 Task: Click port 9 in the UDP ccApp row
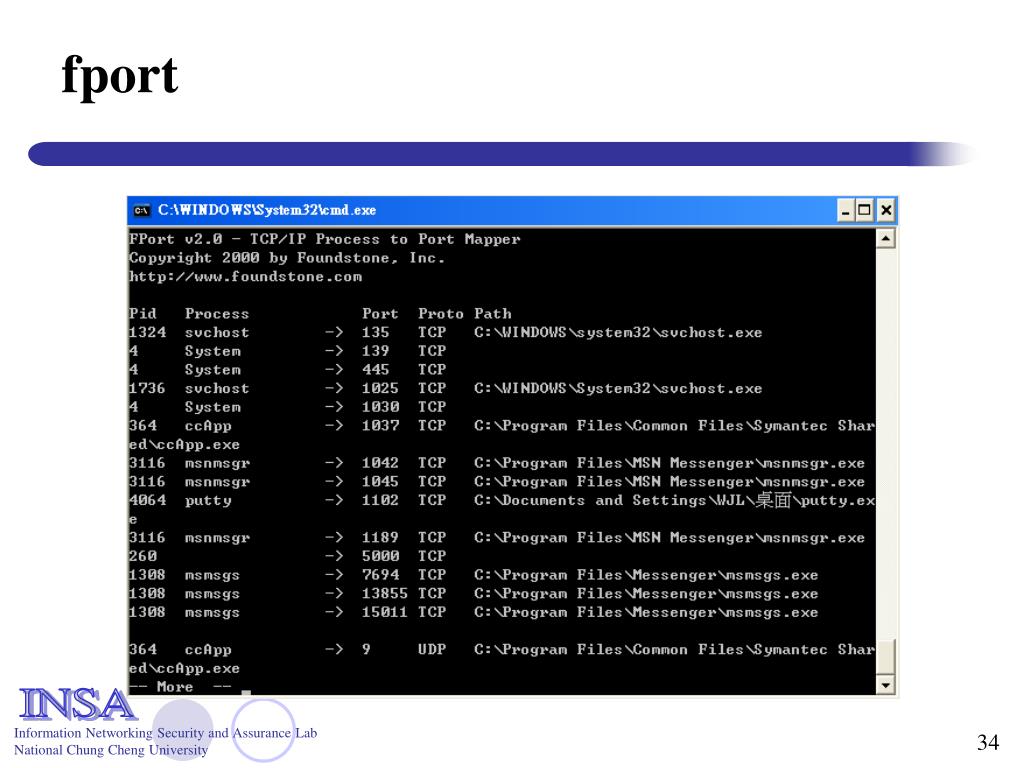(366, 650)
